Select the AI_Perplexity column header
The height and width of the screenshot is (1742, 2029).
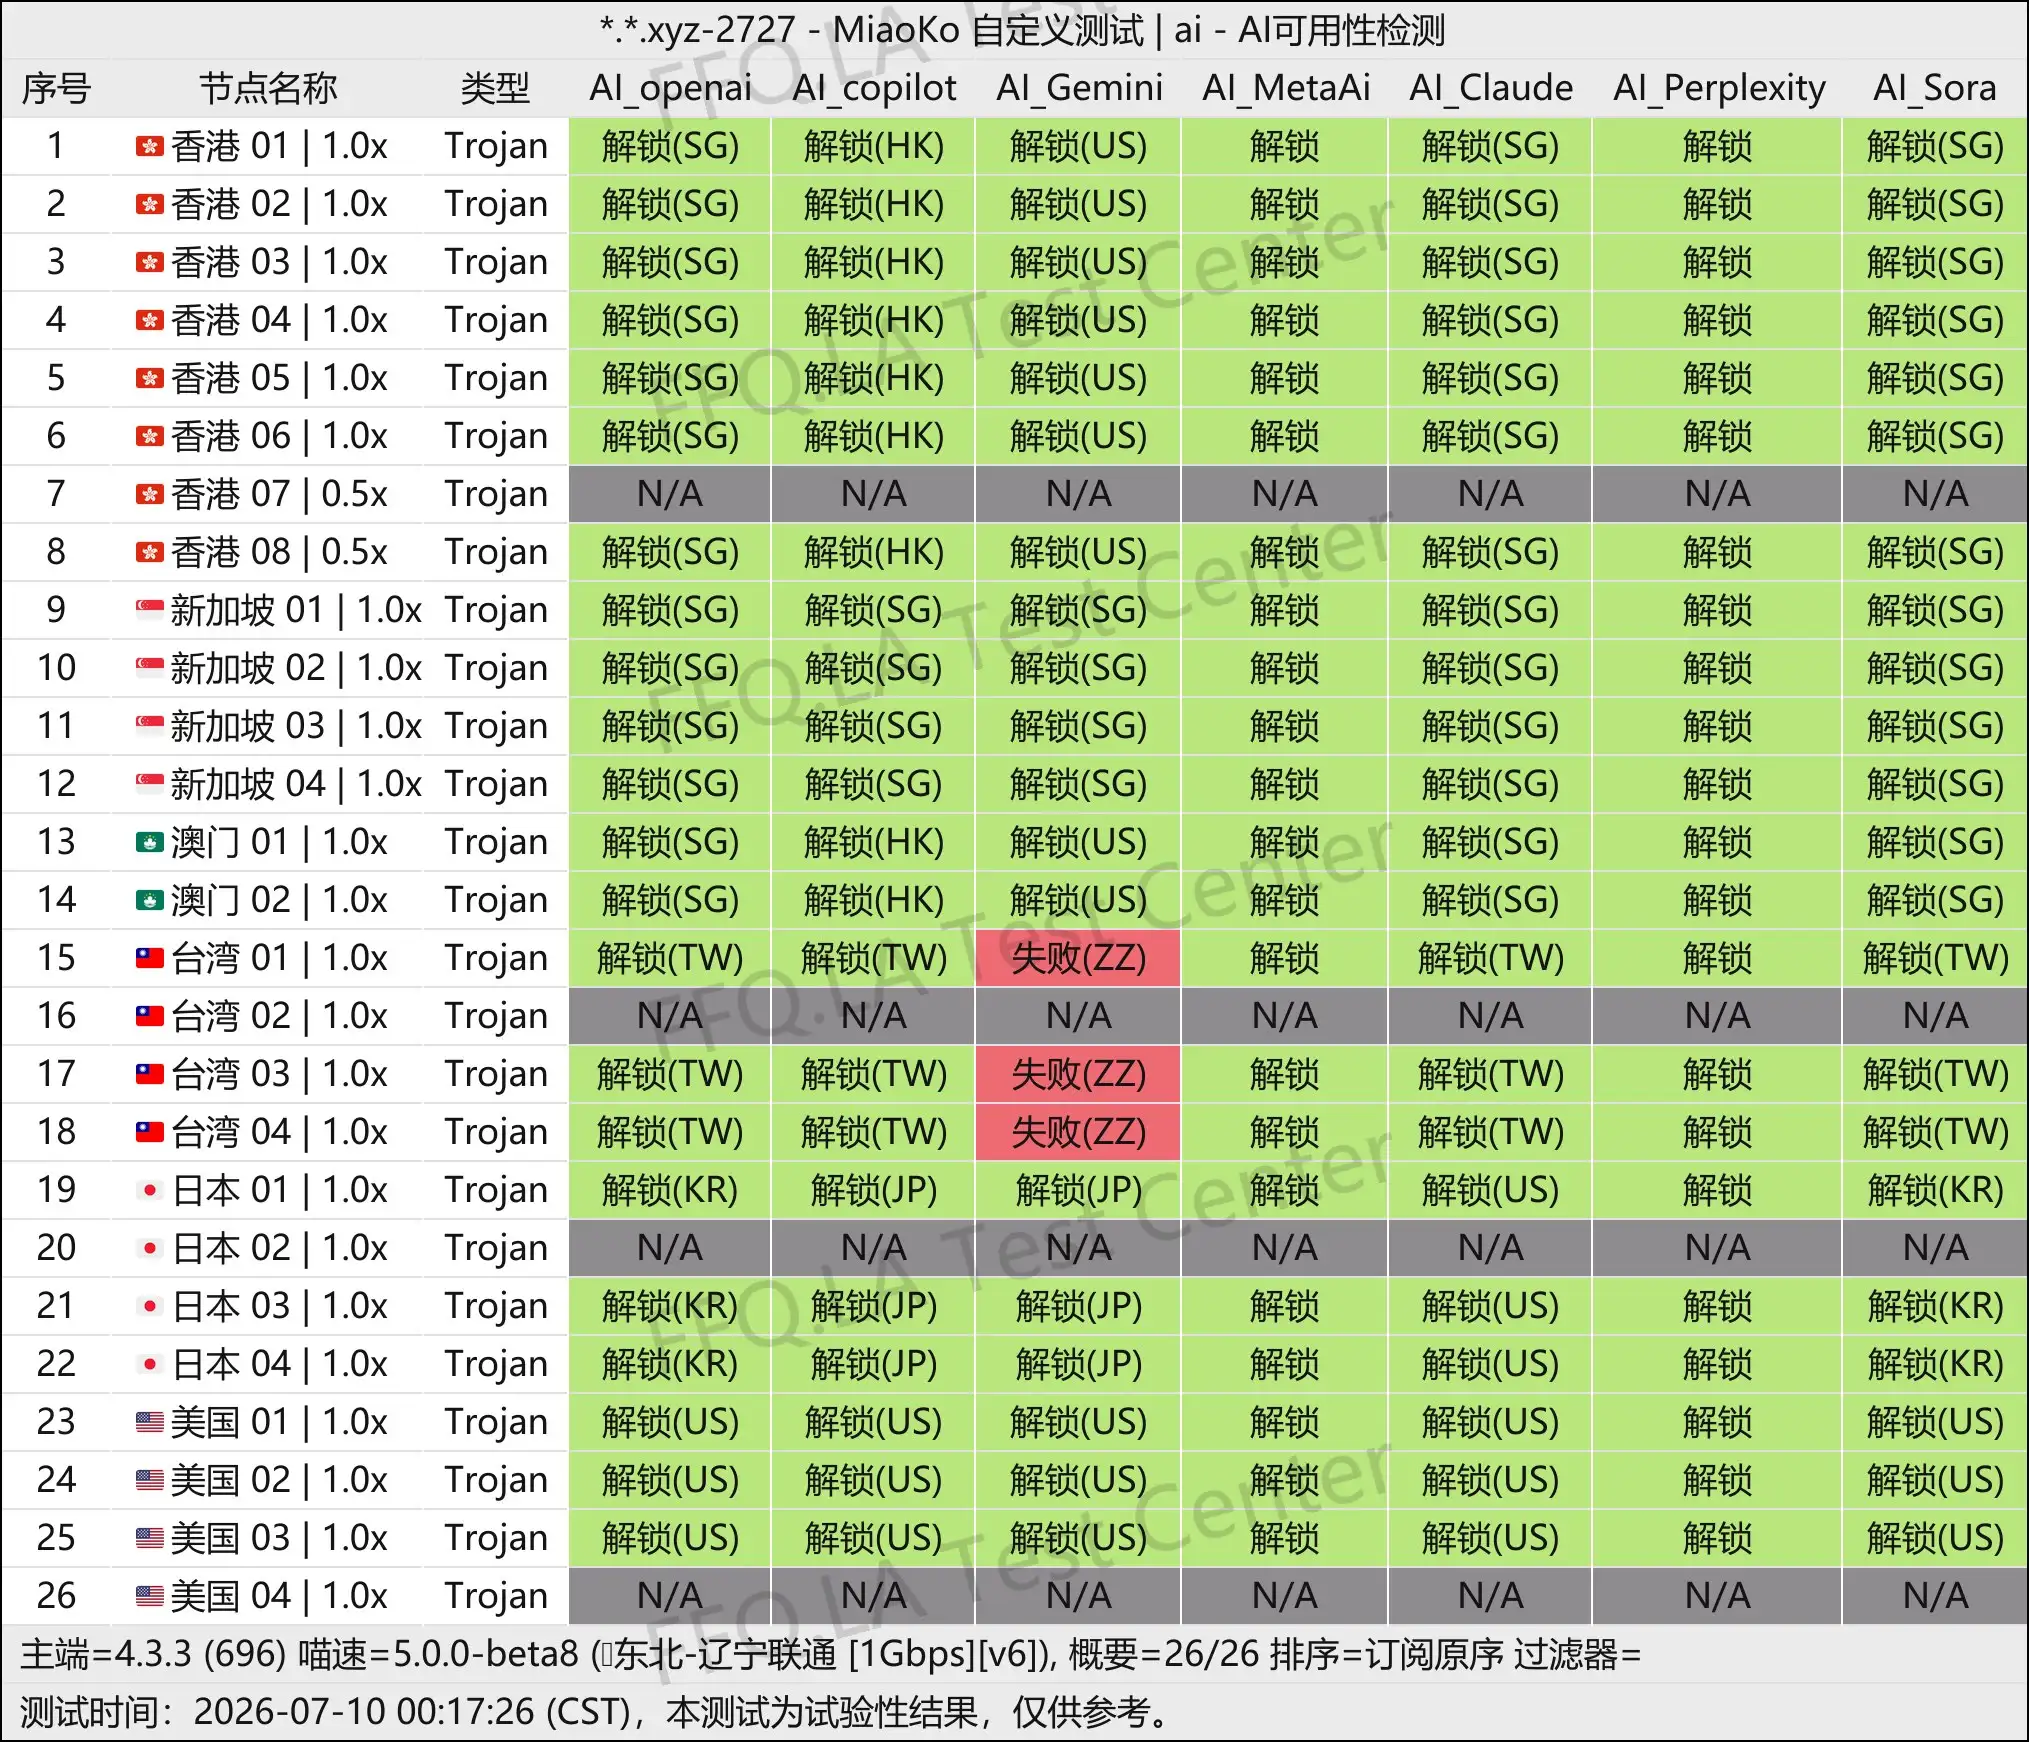pyautogui.click(x=1718, y=88)
